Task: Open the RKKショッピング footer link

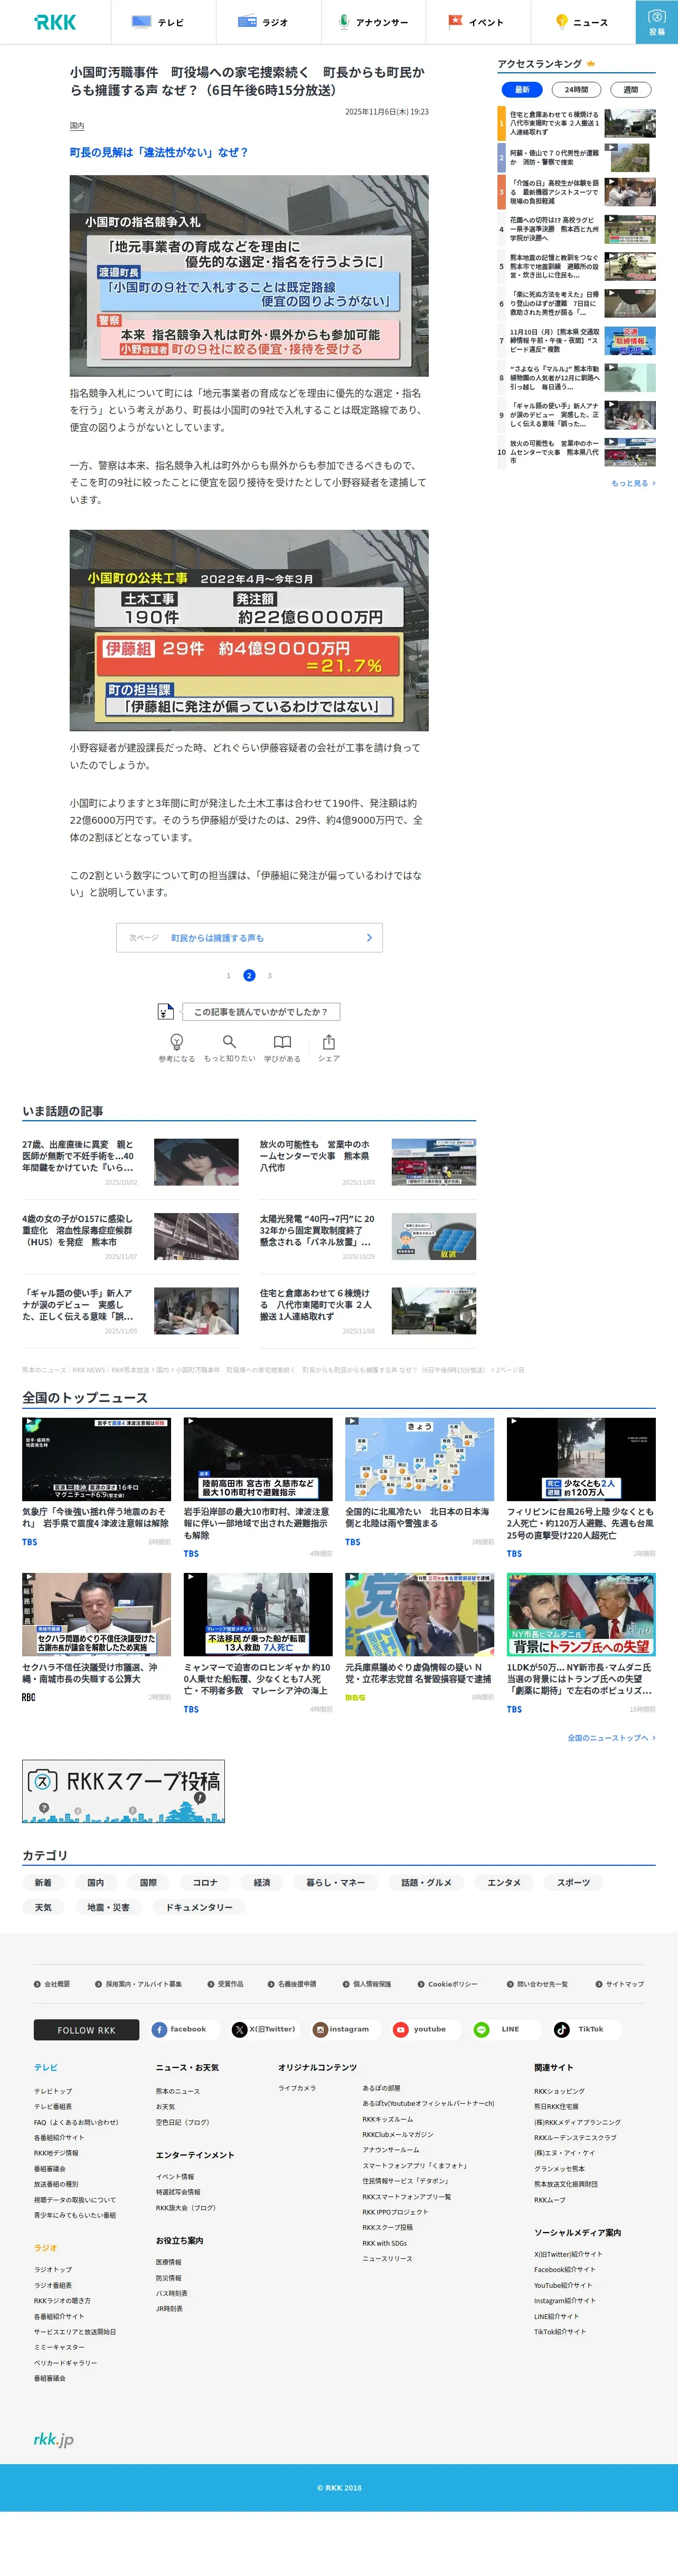Action: 559,2091
